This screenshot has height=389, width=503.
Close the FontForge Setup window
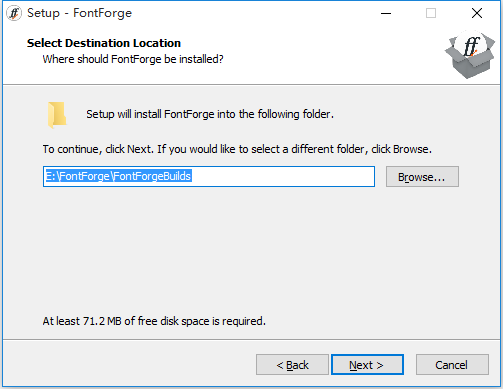[477, 13]
